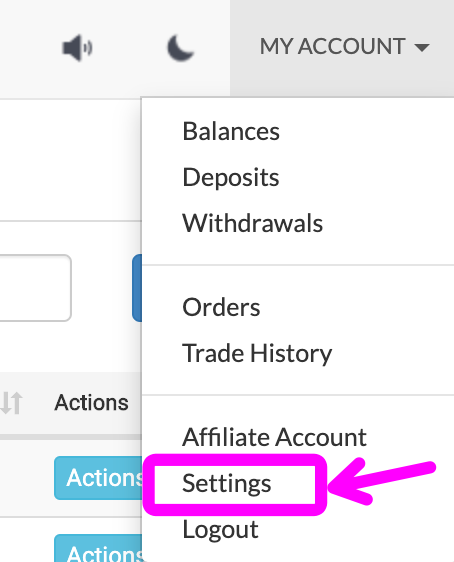Image resolution: width=454 pixels, height=562 pixels.
Task: Click into the empty text input box
Action: tap(35, 288)
